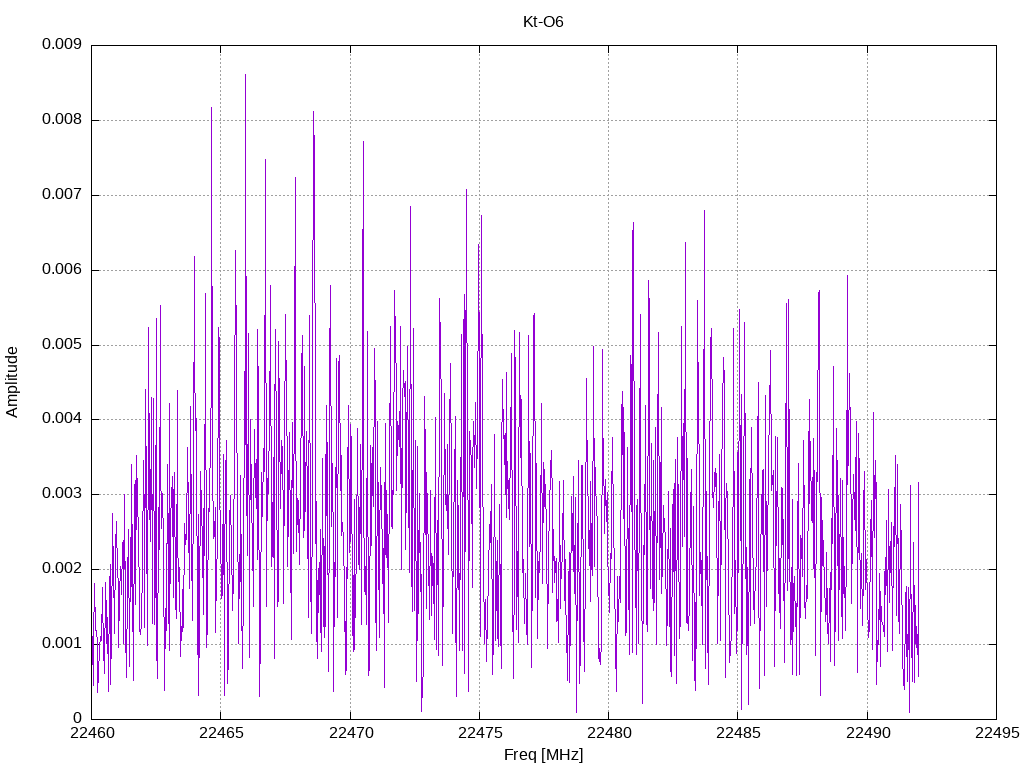Click the 0.009 y-axis tick label

click(62, 44)
